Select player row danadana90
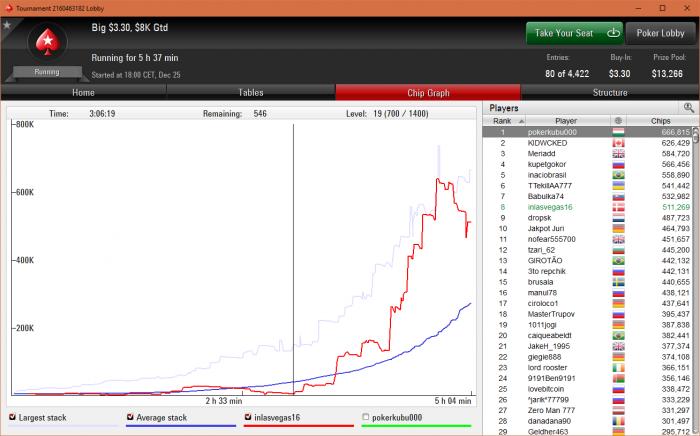 coord(587,421)
